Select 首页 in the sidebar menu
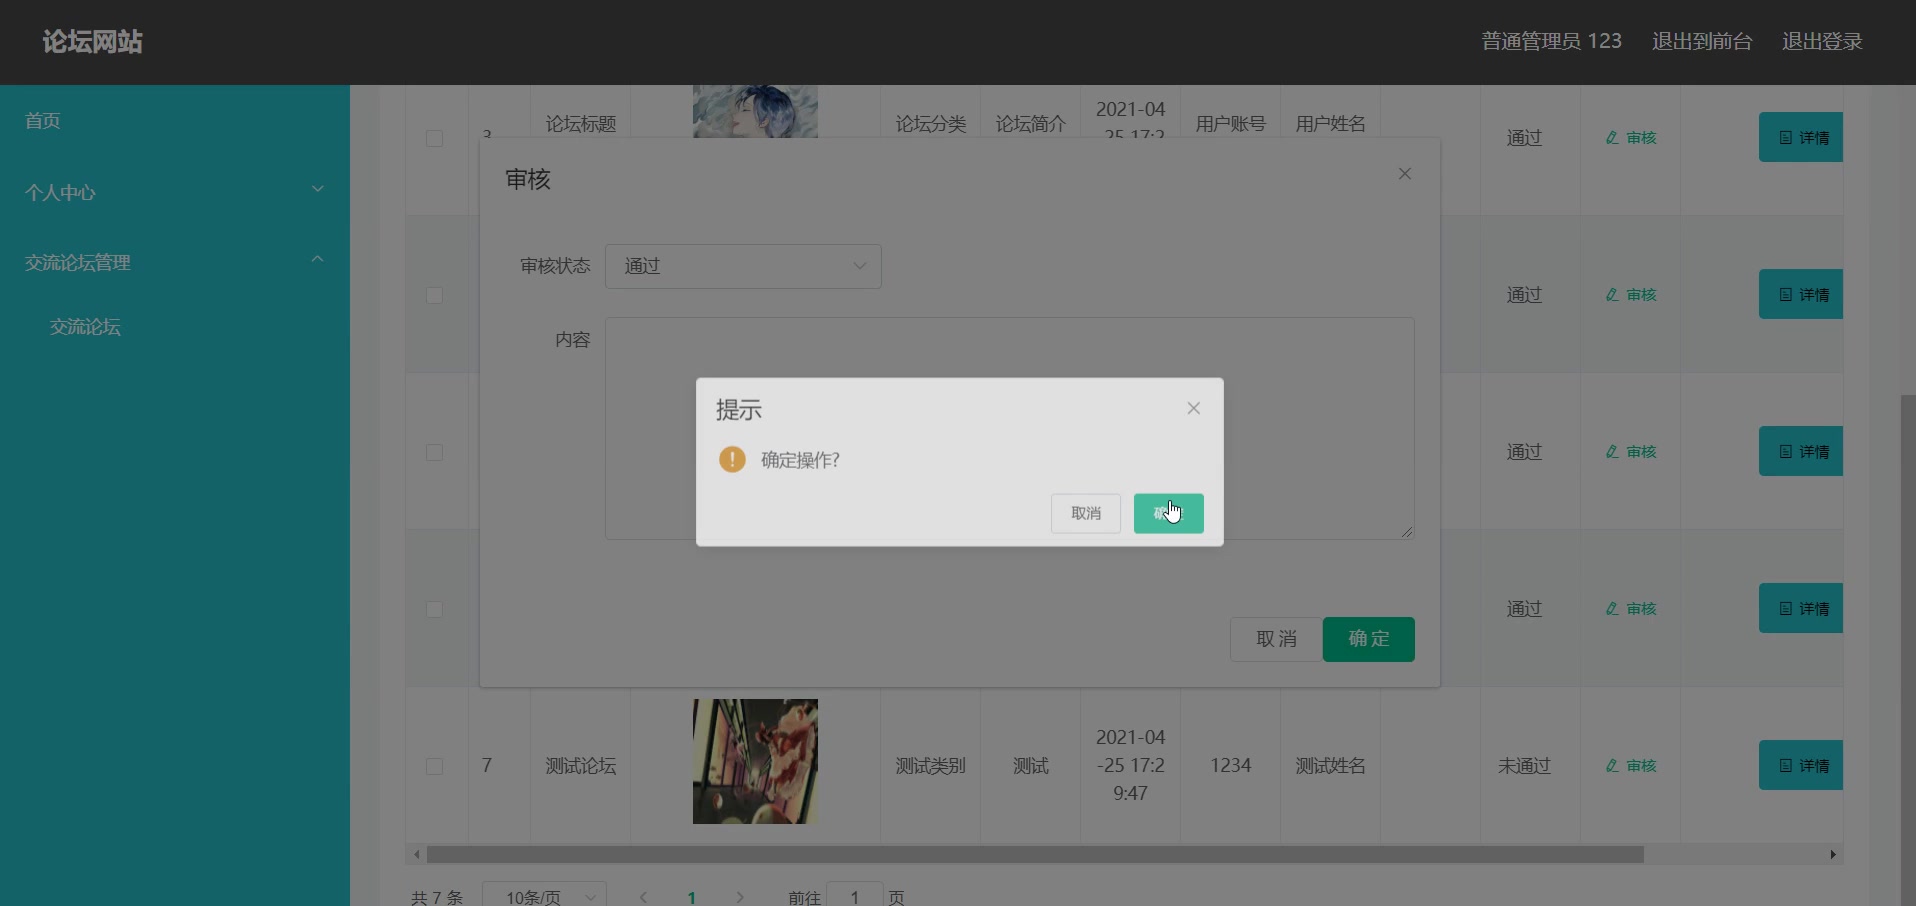This screenshot has height=906, width=1916. (x=42, y=120)
